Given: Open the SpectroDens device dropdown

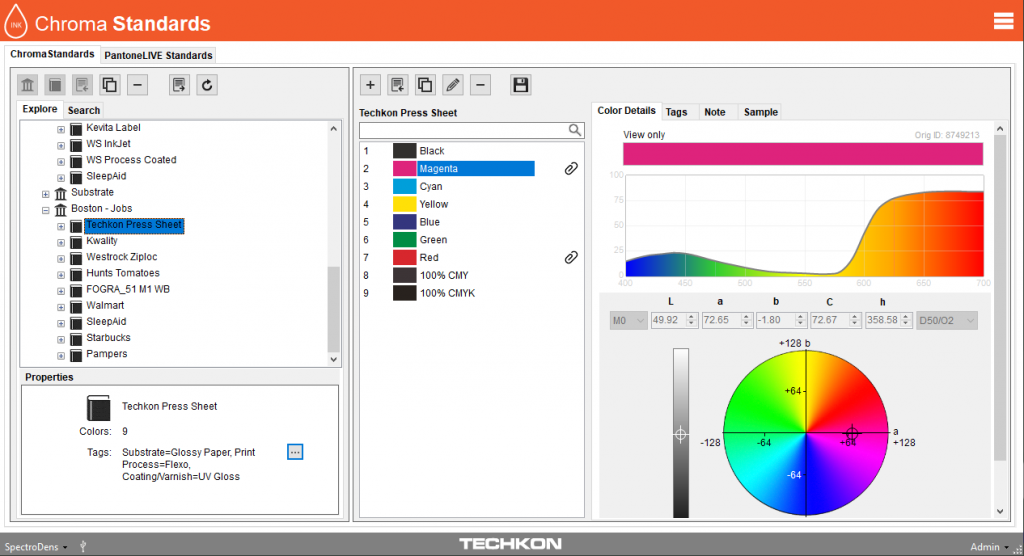Looking at the screenshot, I should click(x=36, y=547).
